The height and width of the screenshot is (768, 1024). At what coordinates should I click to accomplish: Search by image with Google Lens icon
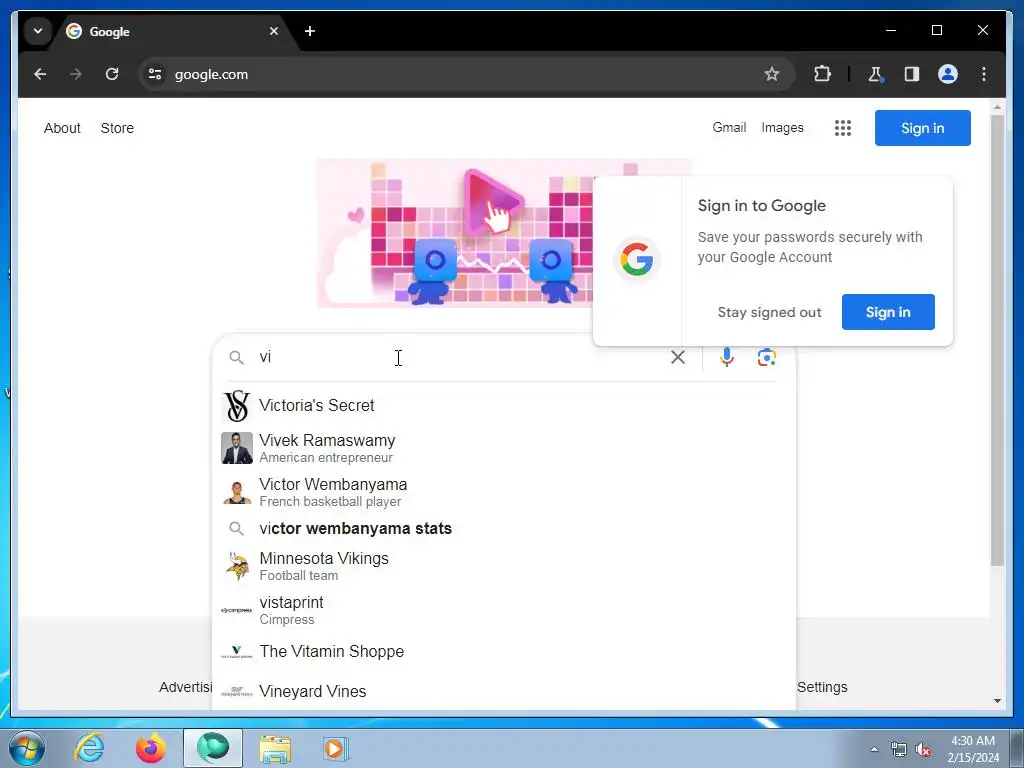[767, 357]
